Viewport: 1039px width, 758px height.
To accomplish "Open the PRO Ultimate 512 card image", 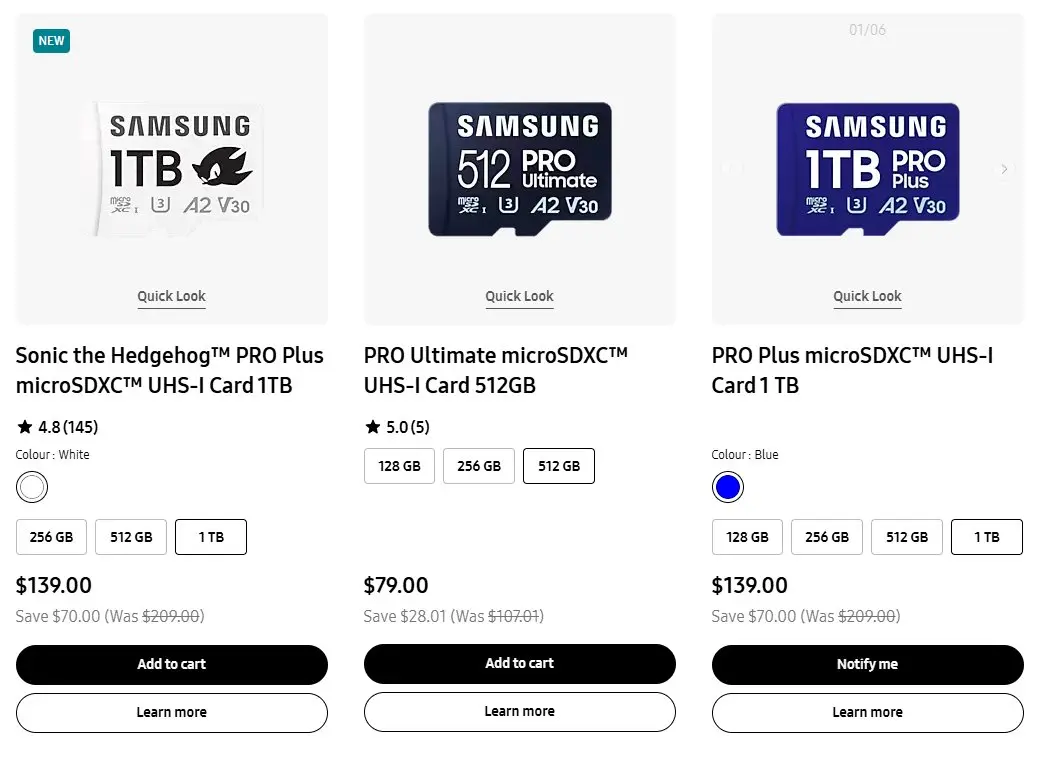I will [520, 169].
